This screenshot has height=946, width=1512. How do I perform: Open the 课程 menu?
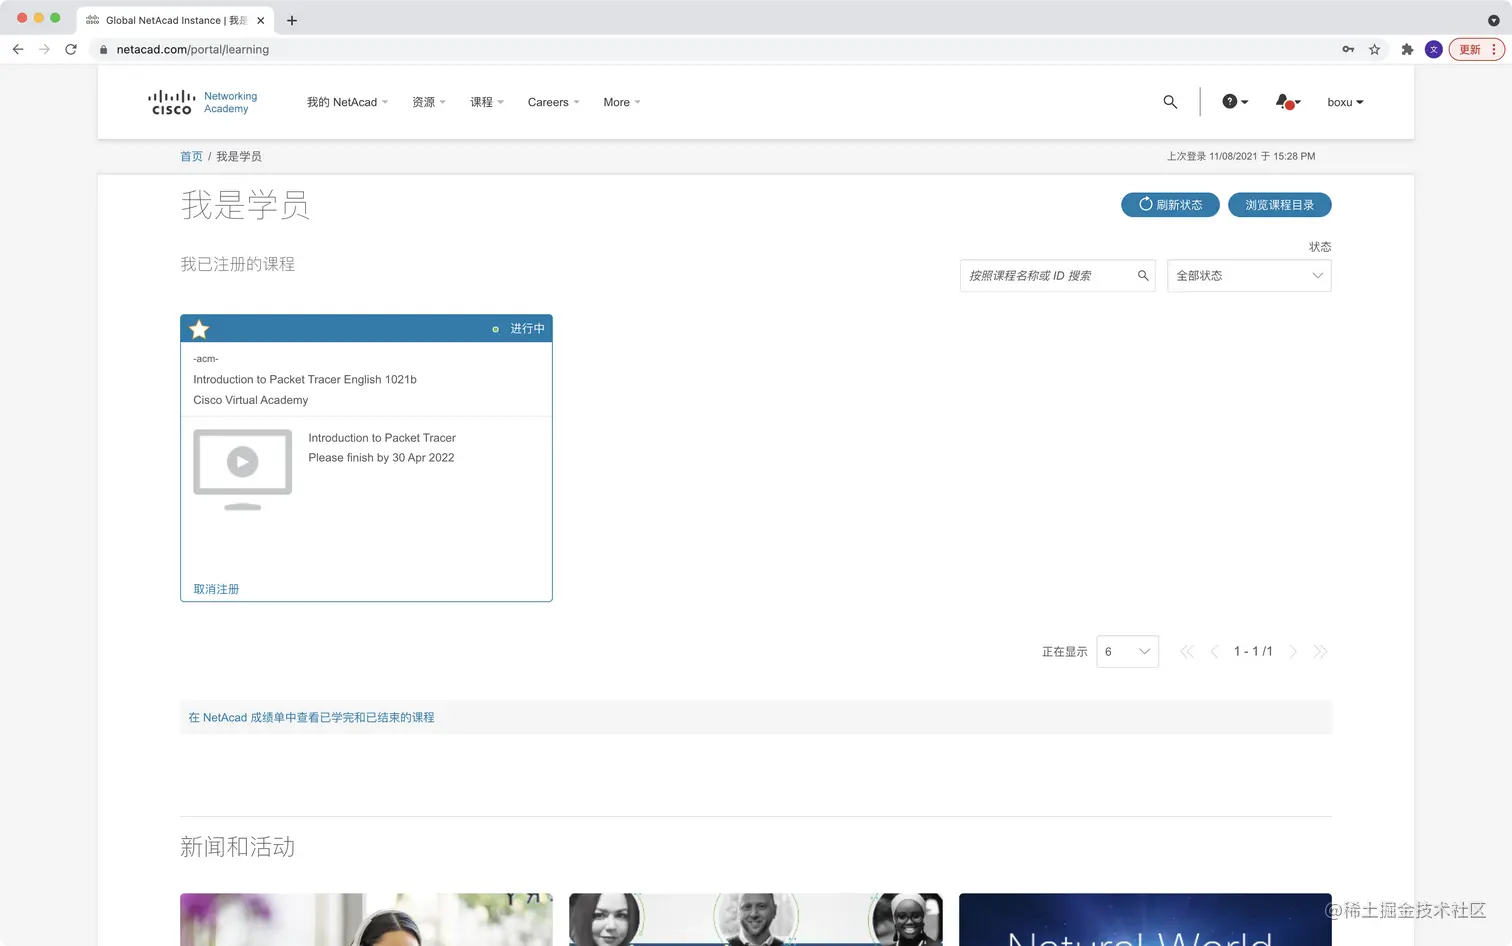487,102
